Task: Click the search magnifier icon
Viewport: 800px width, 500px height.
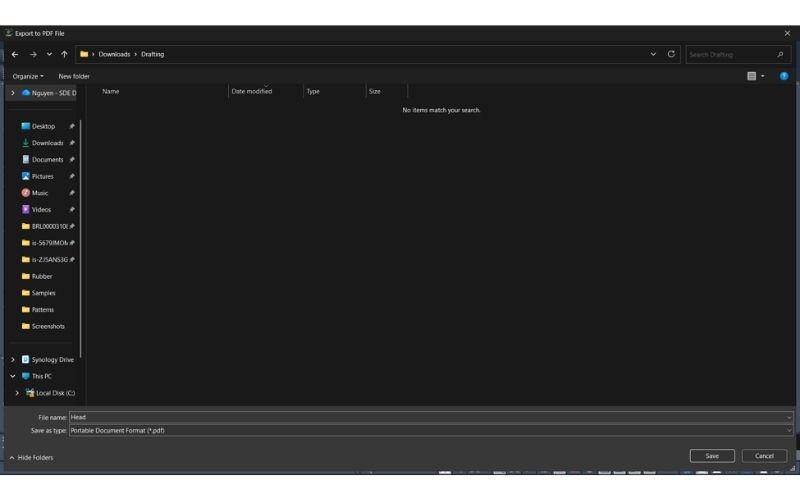Action: point(780,55)
